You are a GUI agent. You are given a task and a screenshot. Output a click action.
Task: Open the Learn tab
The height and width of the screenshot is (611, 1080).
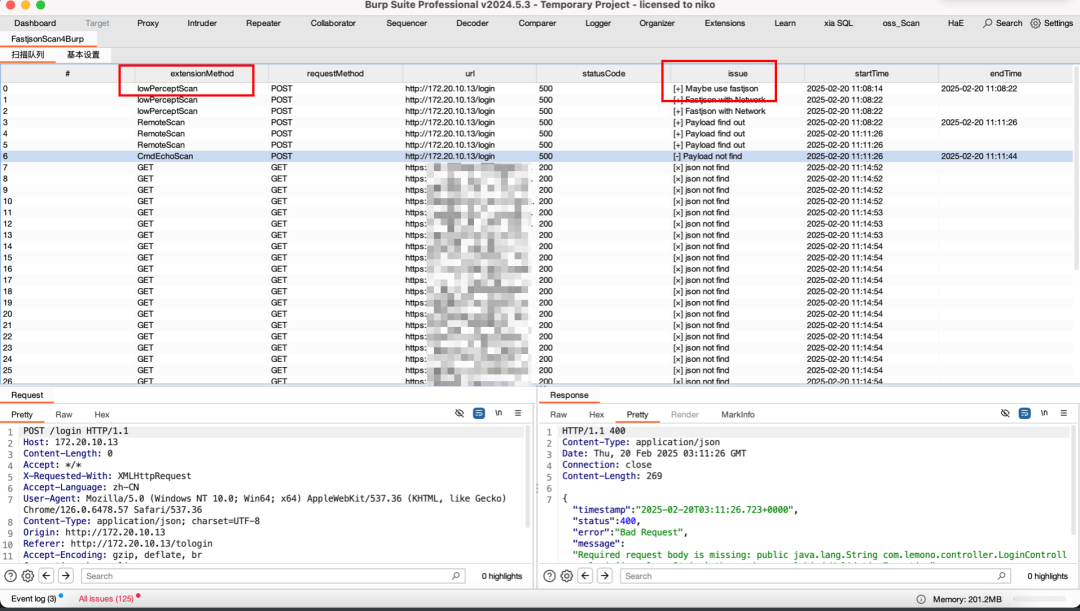(785, 23)
